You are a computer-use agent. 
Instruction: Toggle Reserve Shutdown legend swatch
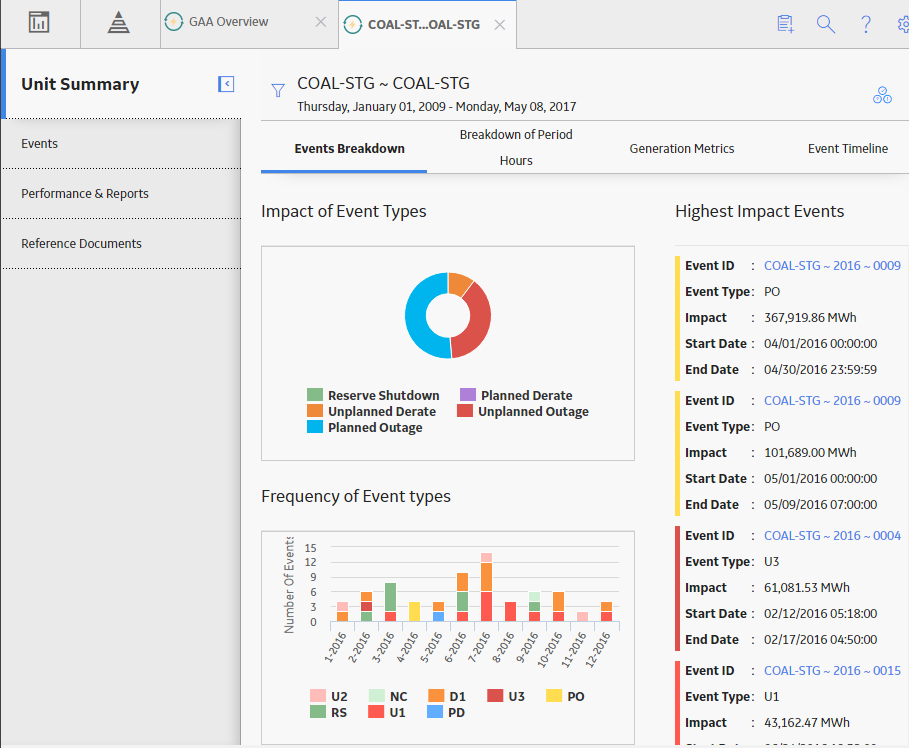pyautogui.click(x=315, y=395)
